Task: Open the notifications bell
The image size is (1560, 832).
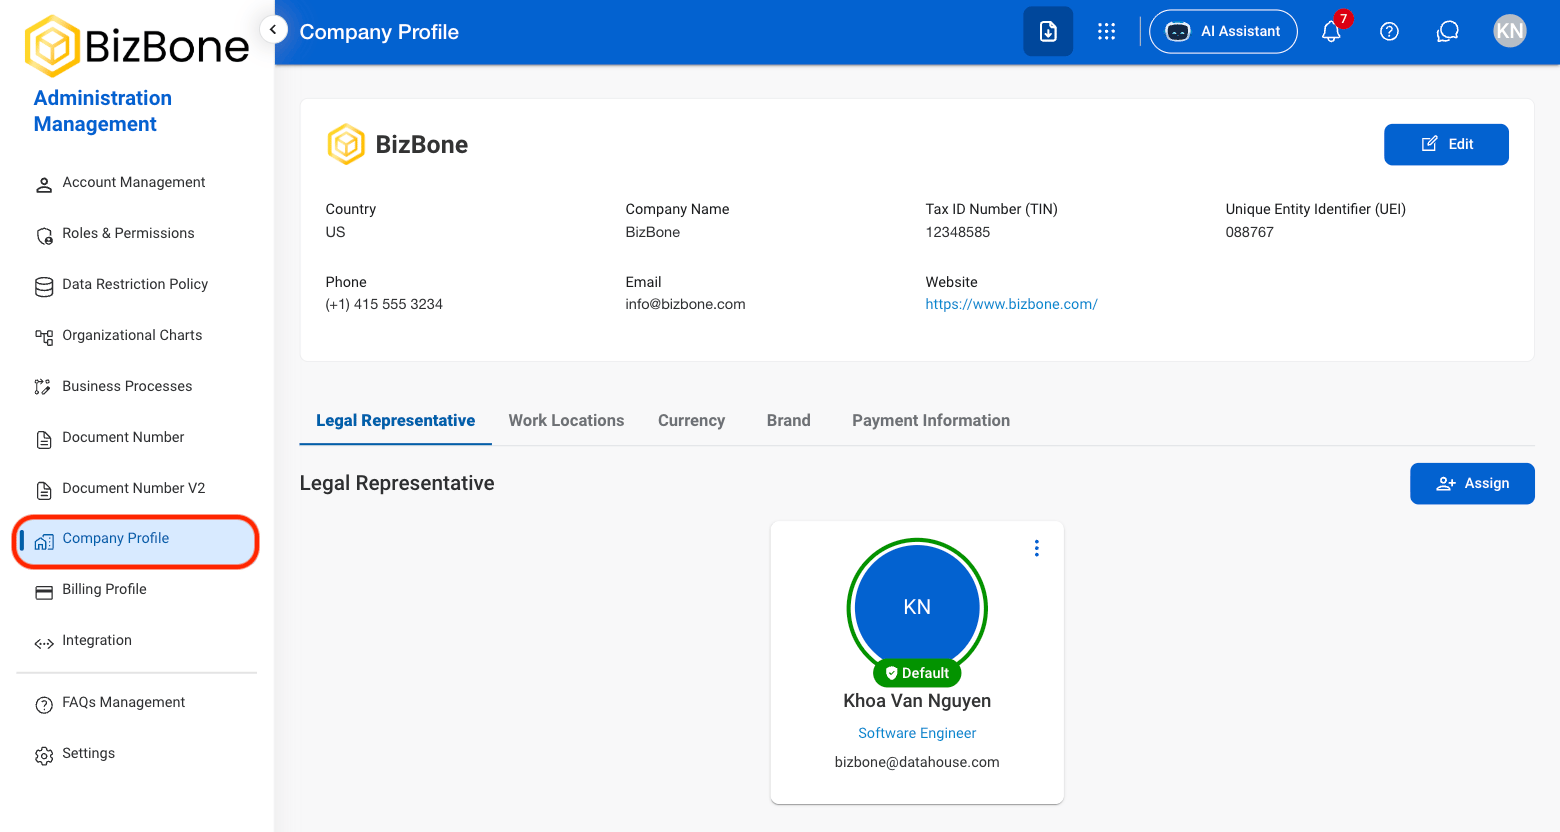Action: point(1331,32)
